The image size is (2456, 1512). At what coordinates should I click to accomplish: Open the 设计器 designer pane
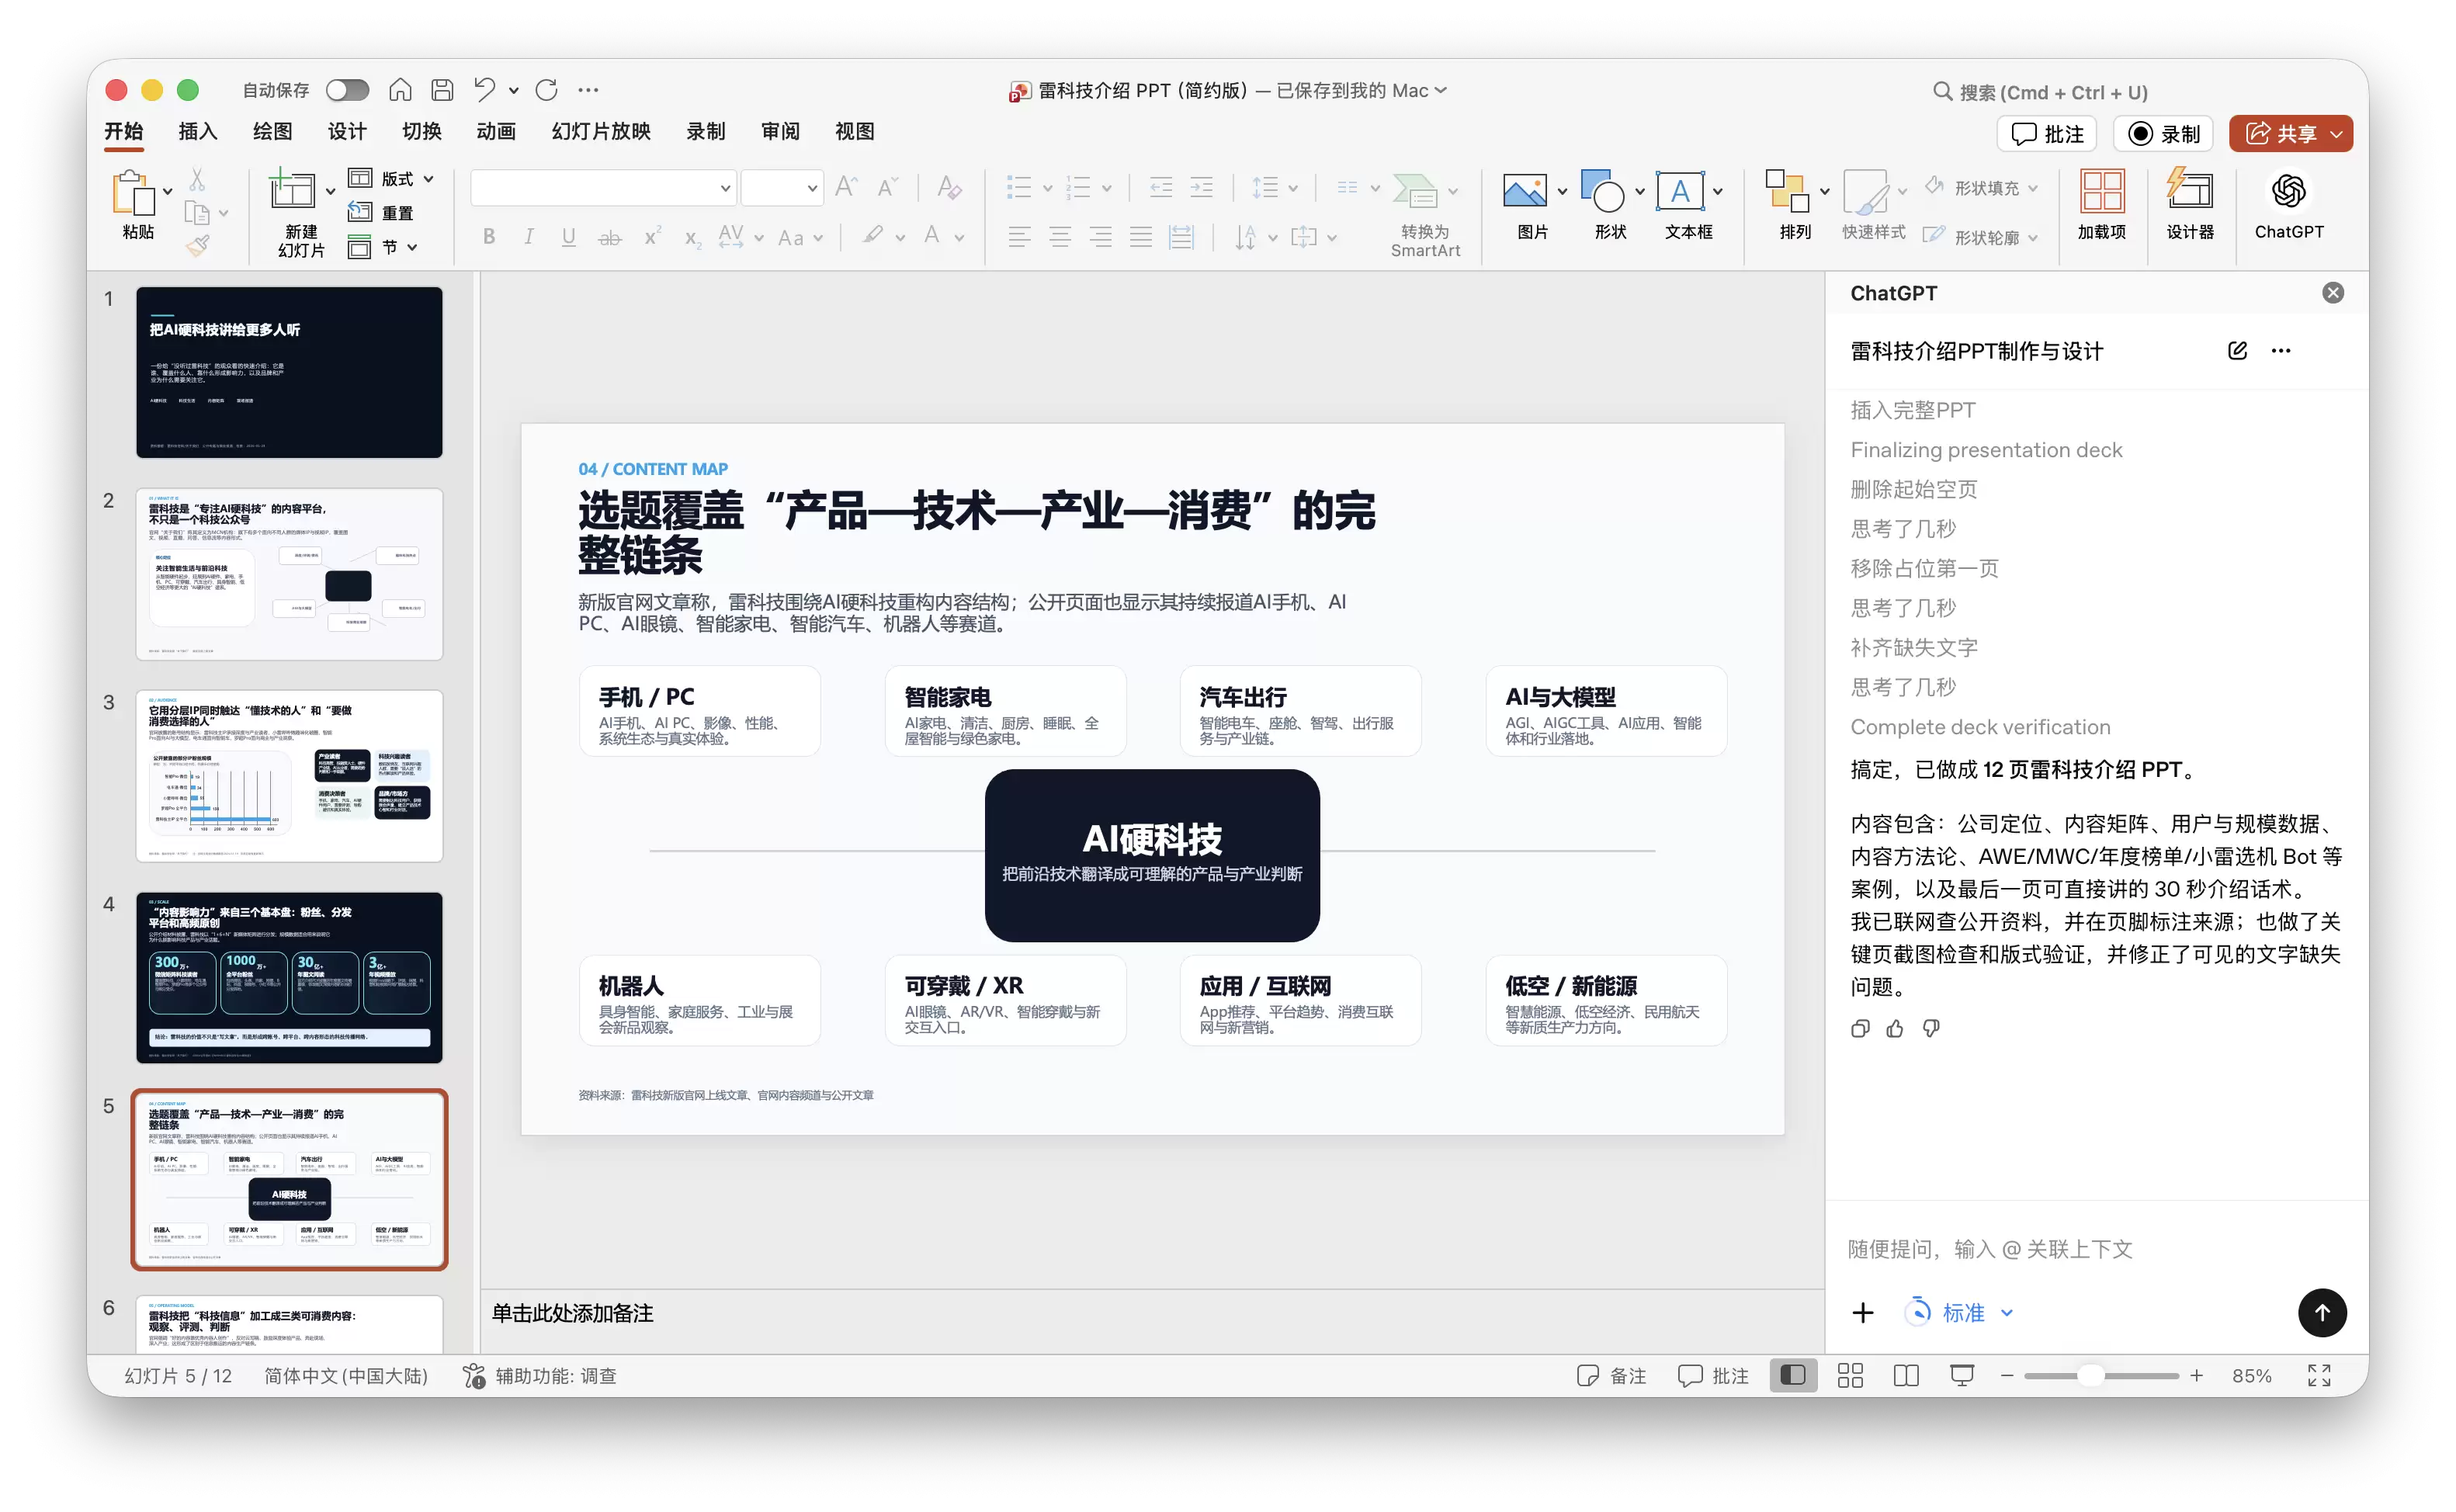[2189, 205]
